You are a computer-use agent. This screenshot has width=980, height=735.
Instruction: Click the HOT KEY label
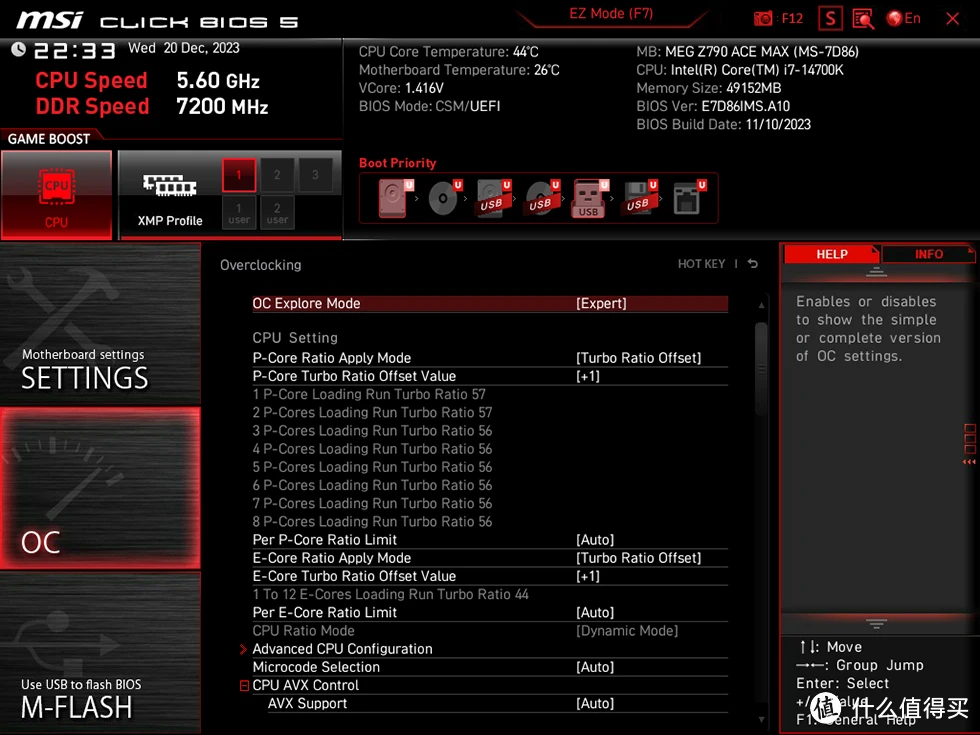701,264
